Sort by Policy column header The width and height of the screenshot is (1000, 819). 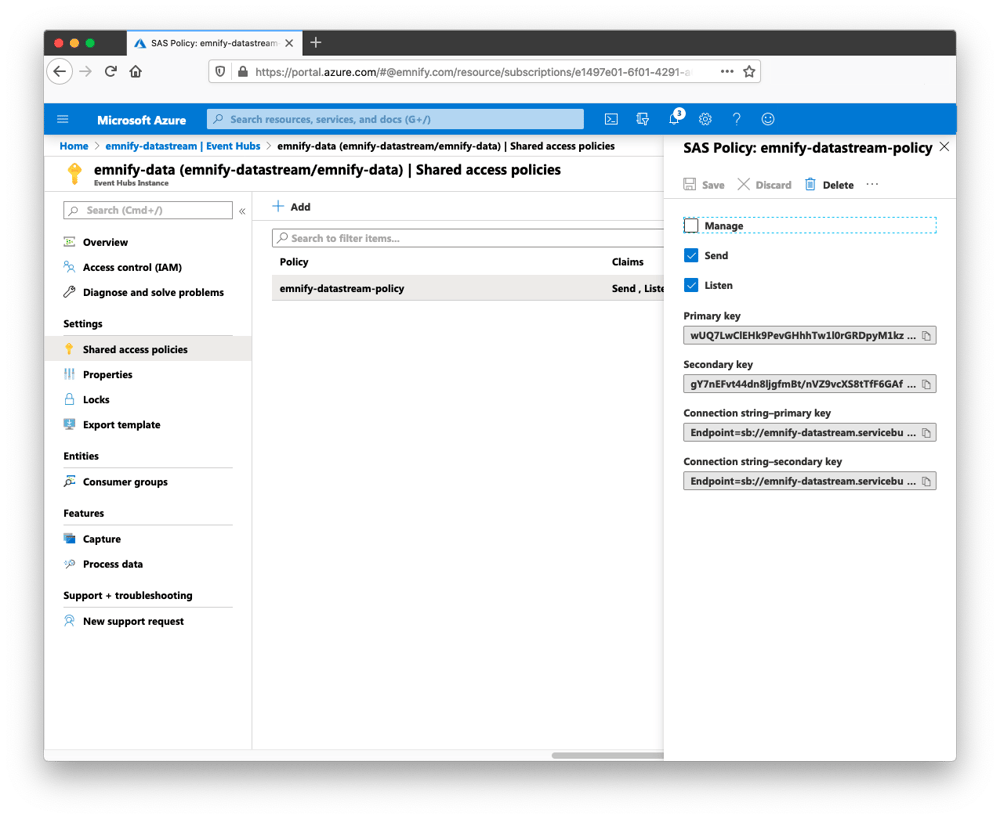(294, 262)
